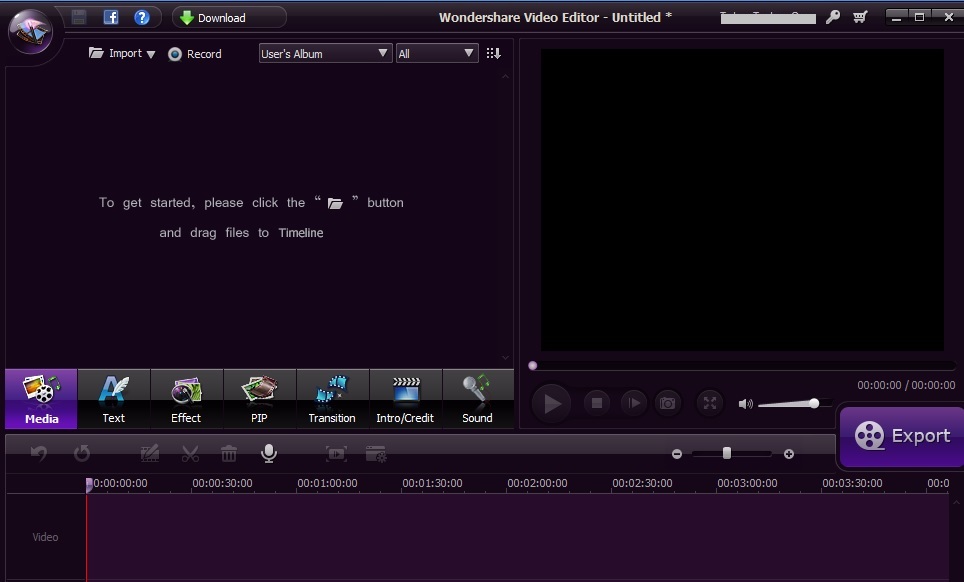Enter full screen preview mode

tap(709, 403)
